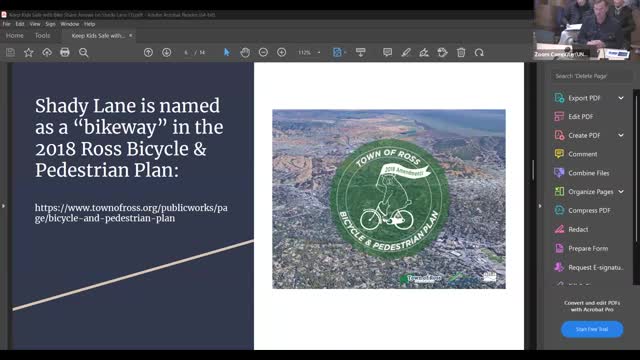Click the Start Free Trial button
This screenshot has height=360, width=640.
(x=592, y=329)
